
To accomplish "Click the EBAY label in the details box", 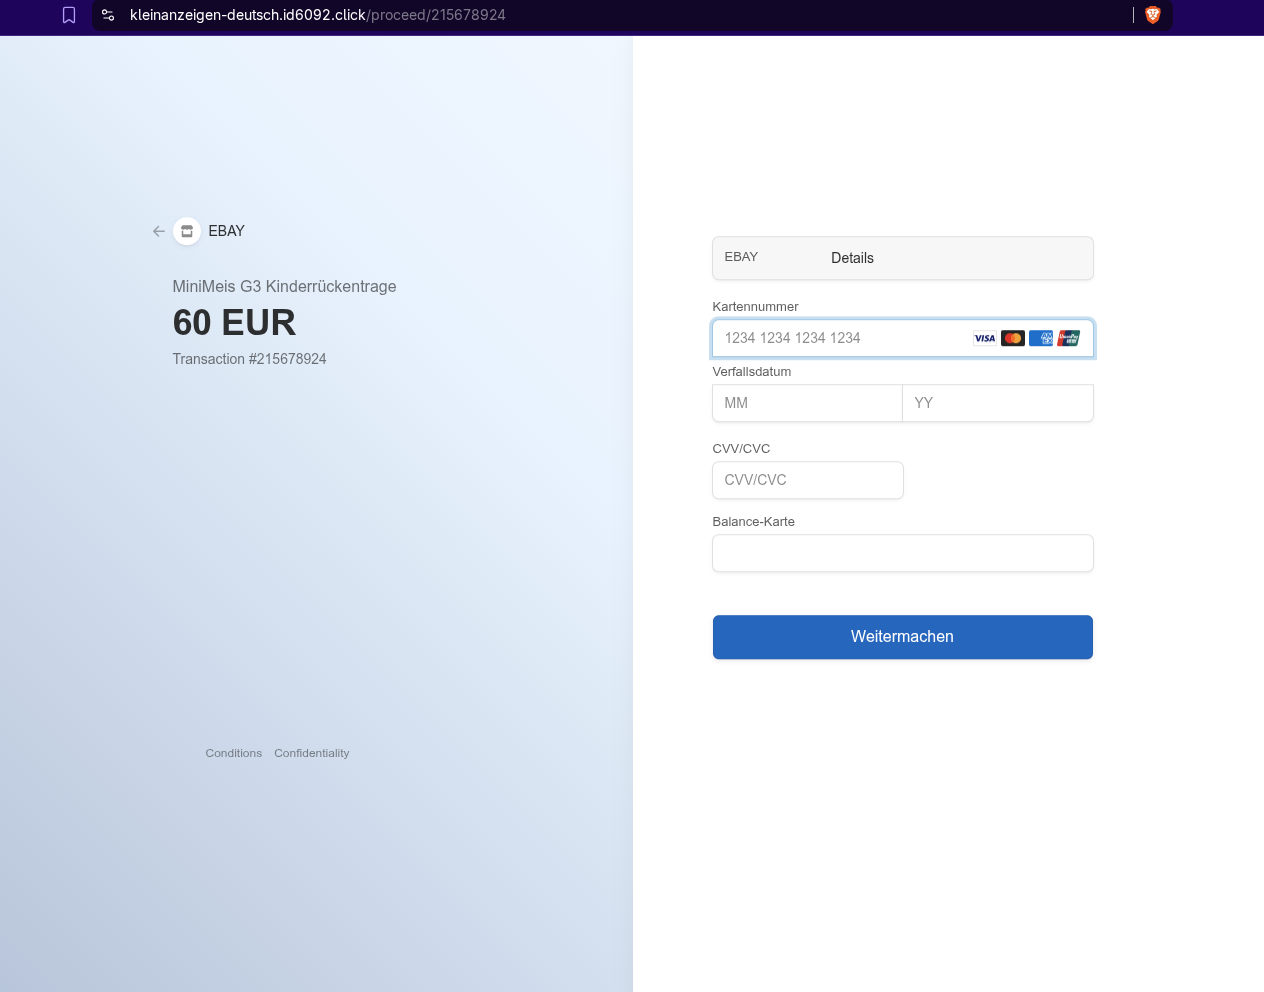I will pos(741,257).
